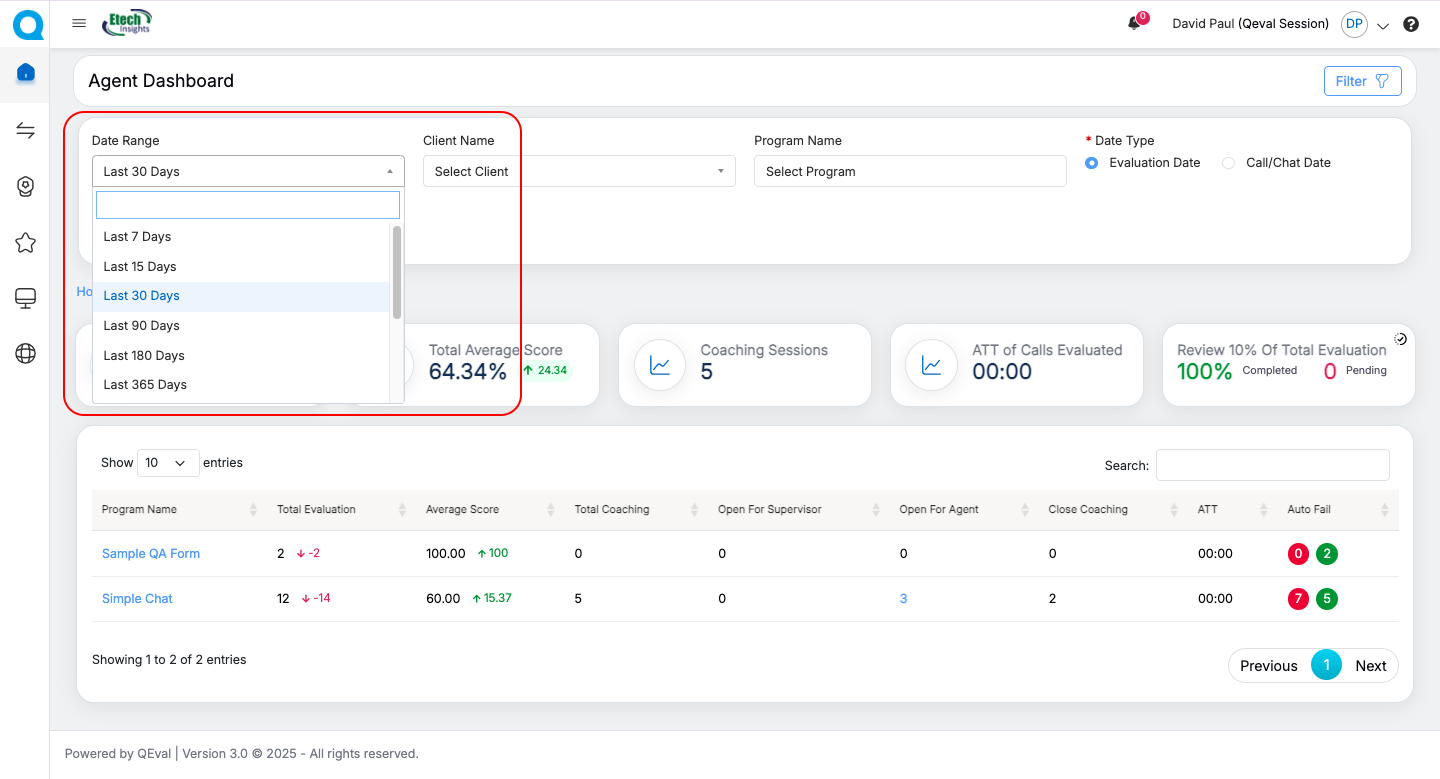1440x779 pixels.
Task: Click the swap arrows sidebar icon
Action: [x=26, y=131]
